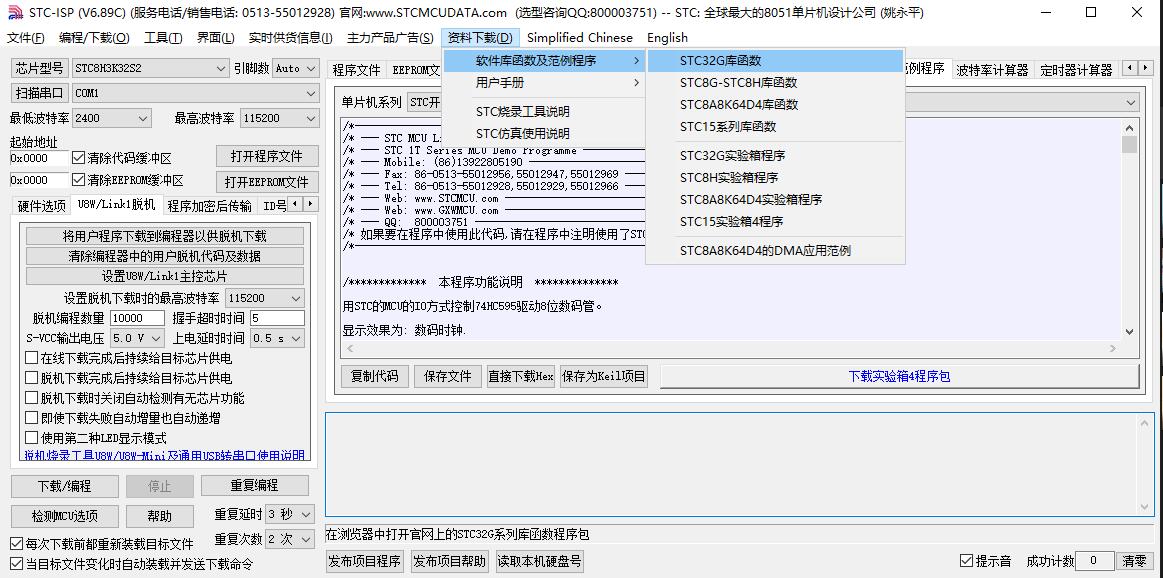Enable 脱机下载完成后持续给目标芯片供电
This screenshot has width=1163, height=578.
click(31, 378)
